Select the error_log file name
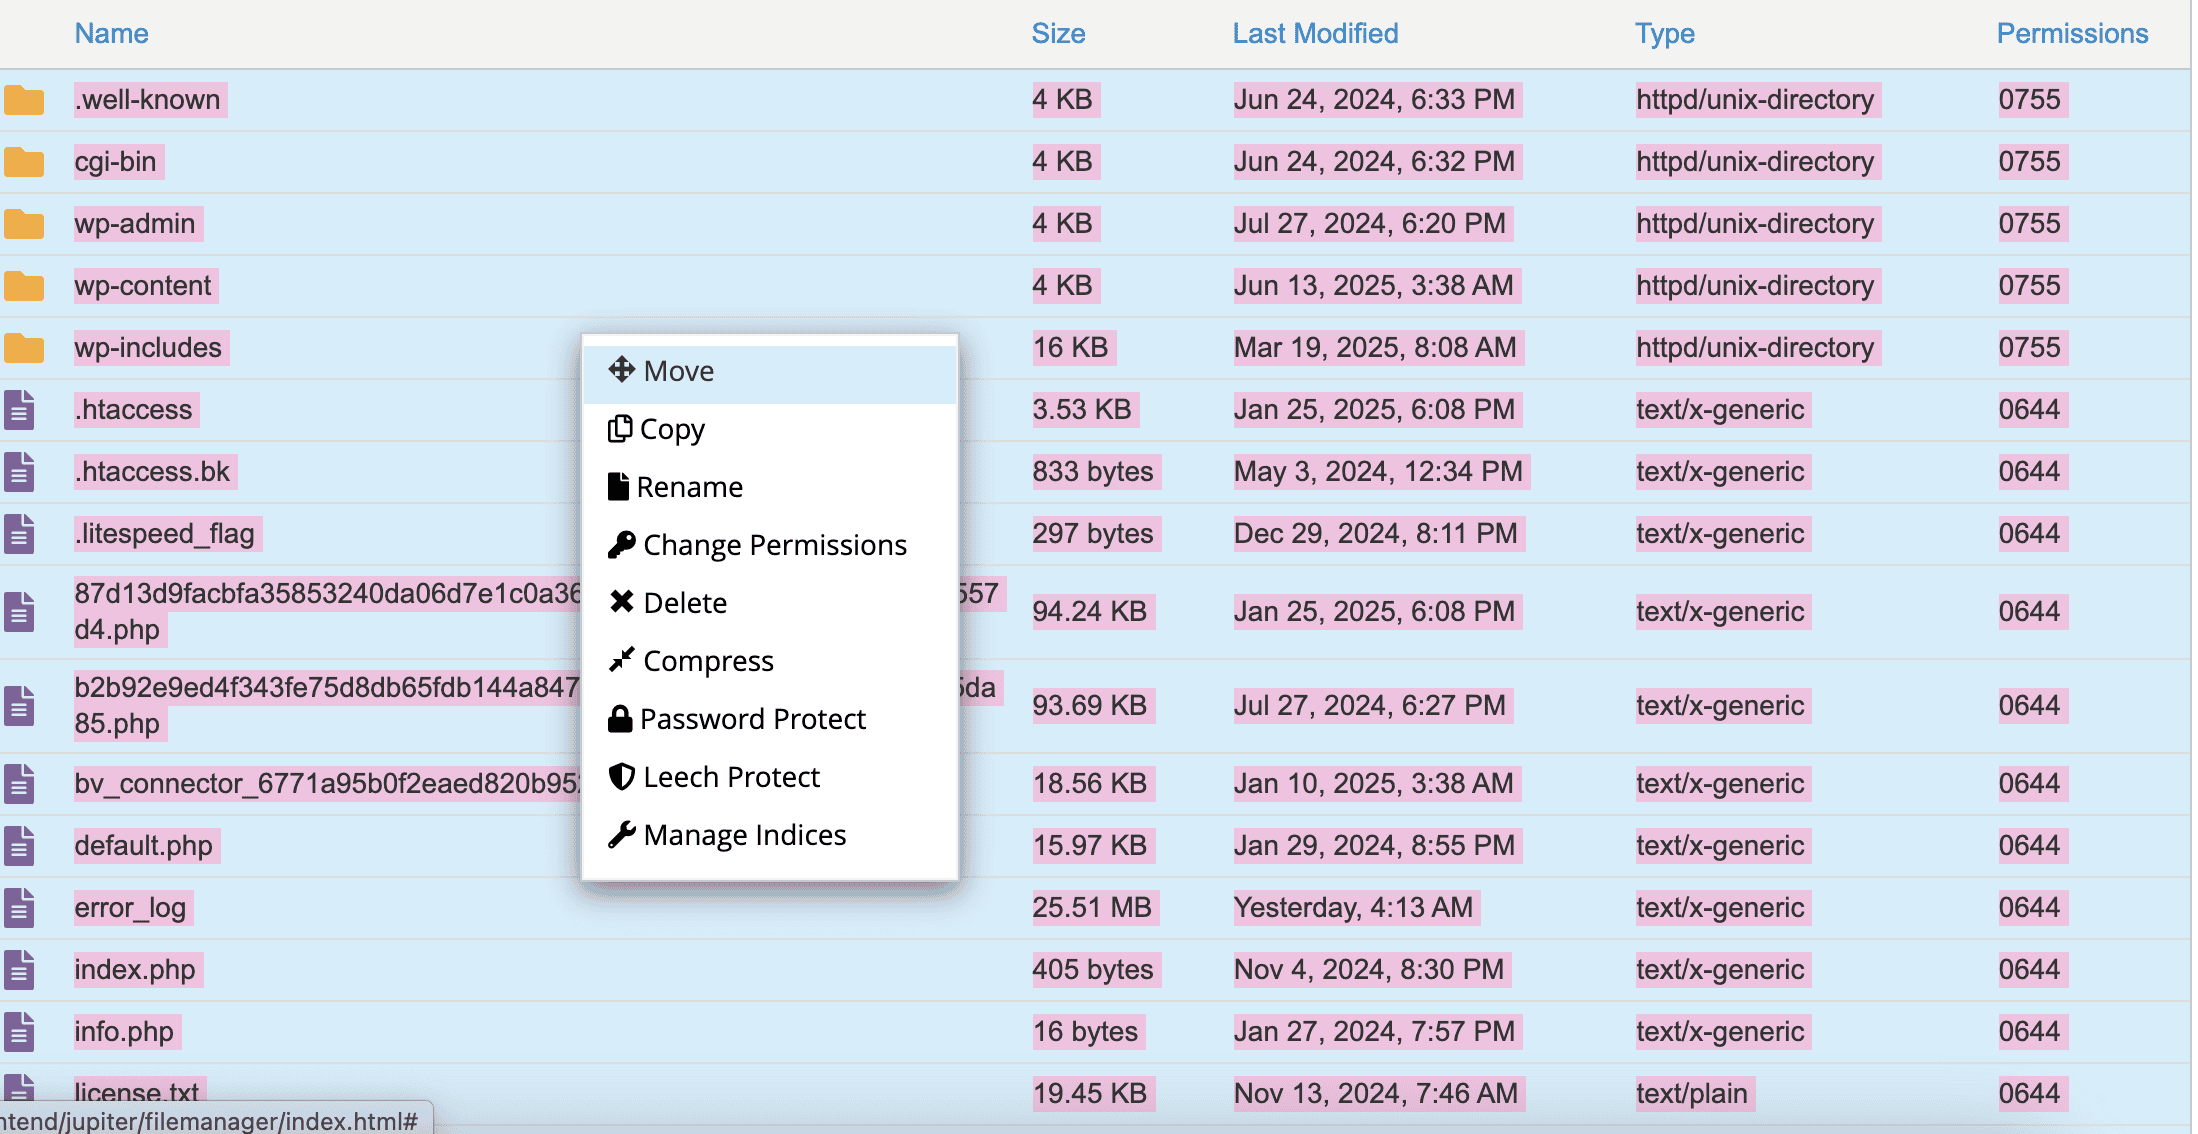The height and width of the screenshot is (1134, 2198). pos(130,908)
